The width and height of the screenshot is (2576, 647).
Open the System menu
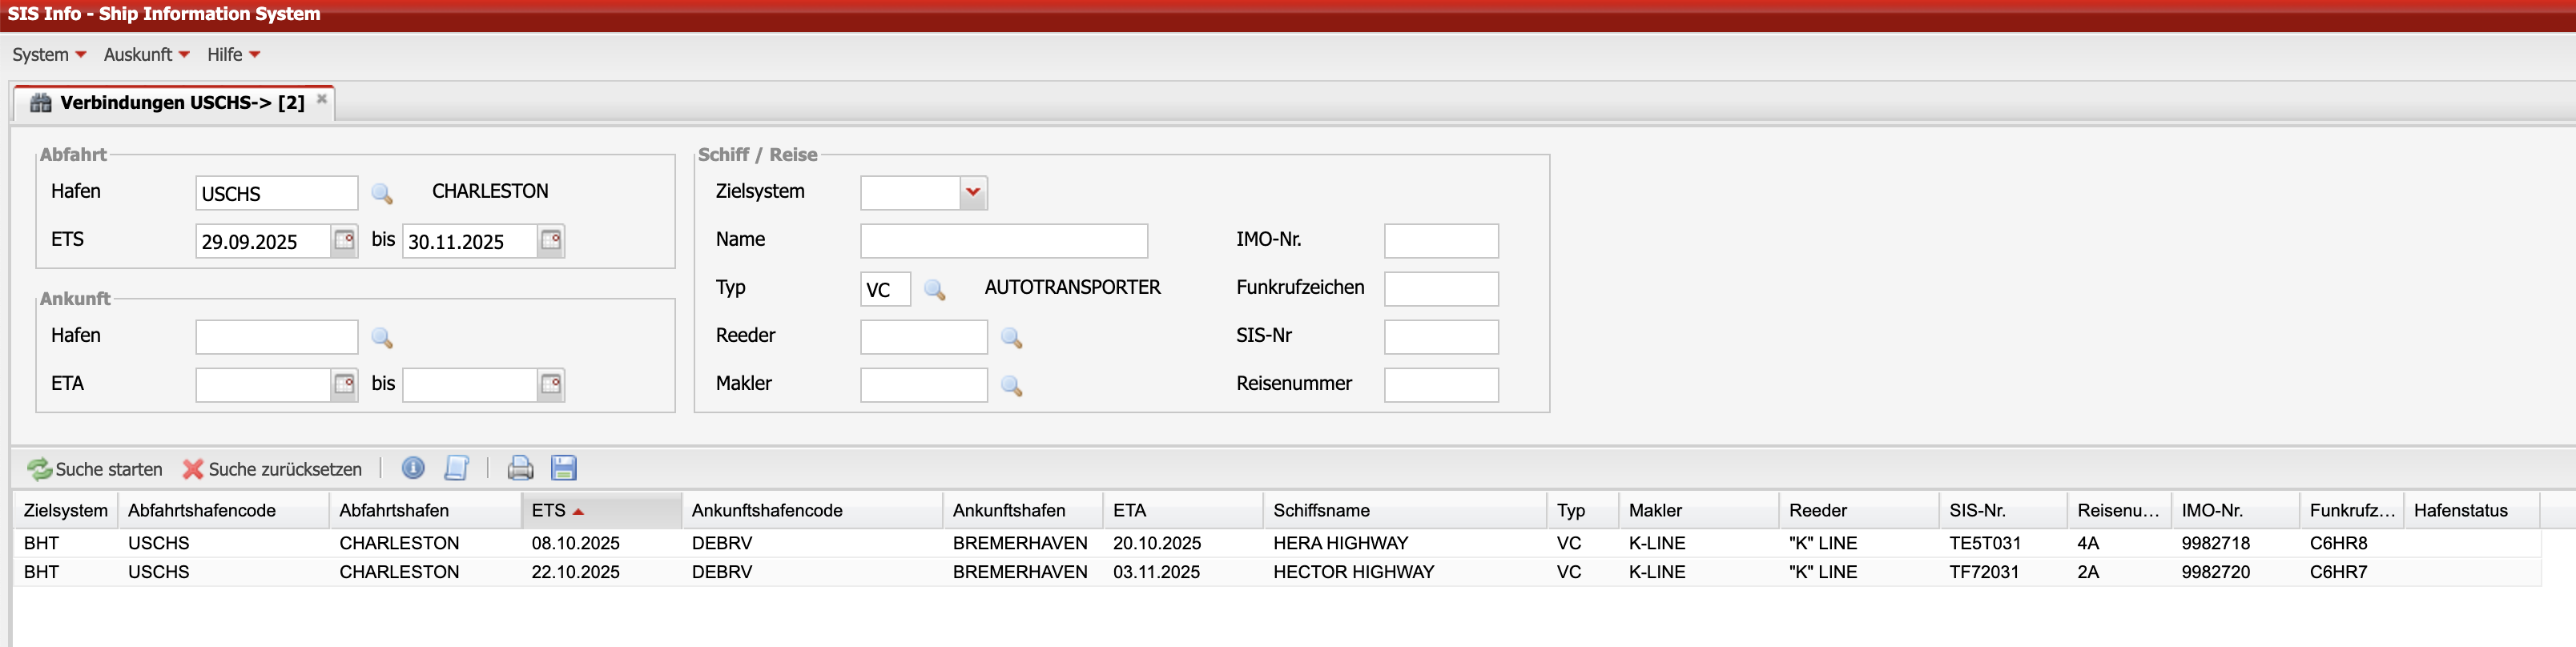(48, 55)
